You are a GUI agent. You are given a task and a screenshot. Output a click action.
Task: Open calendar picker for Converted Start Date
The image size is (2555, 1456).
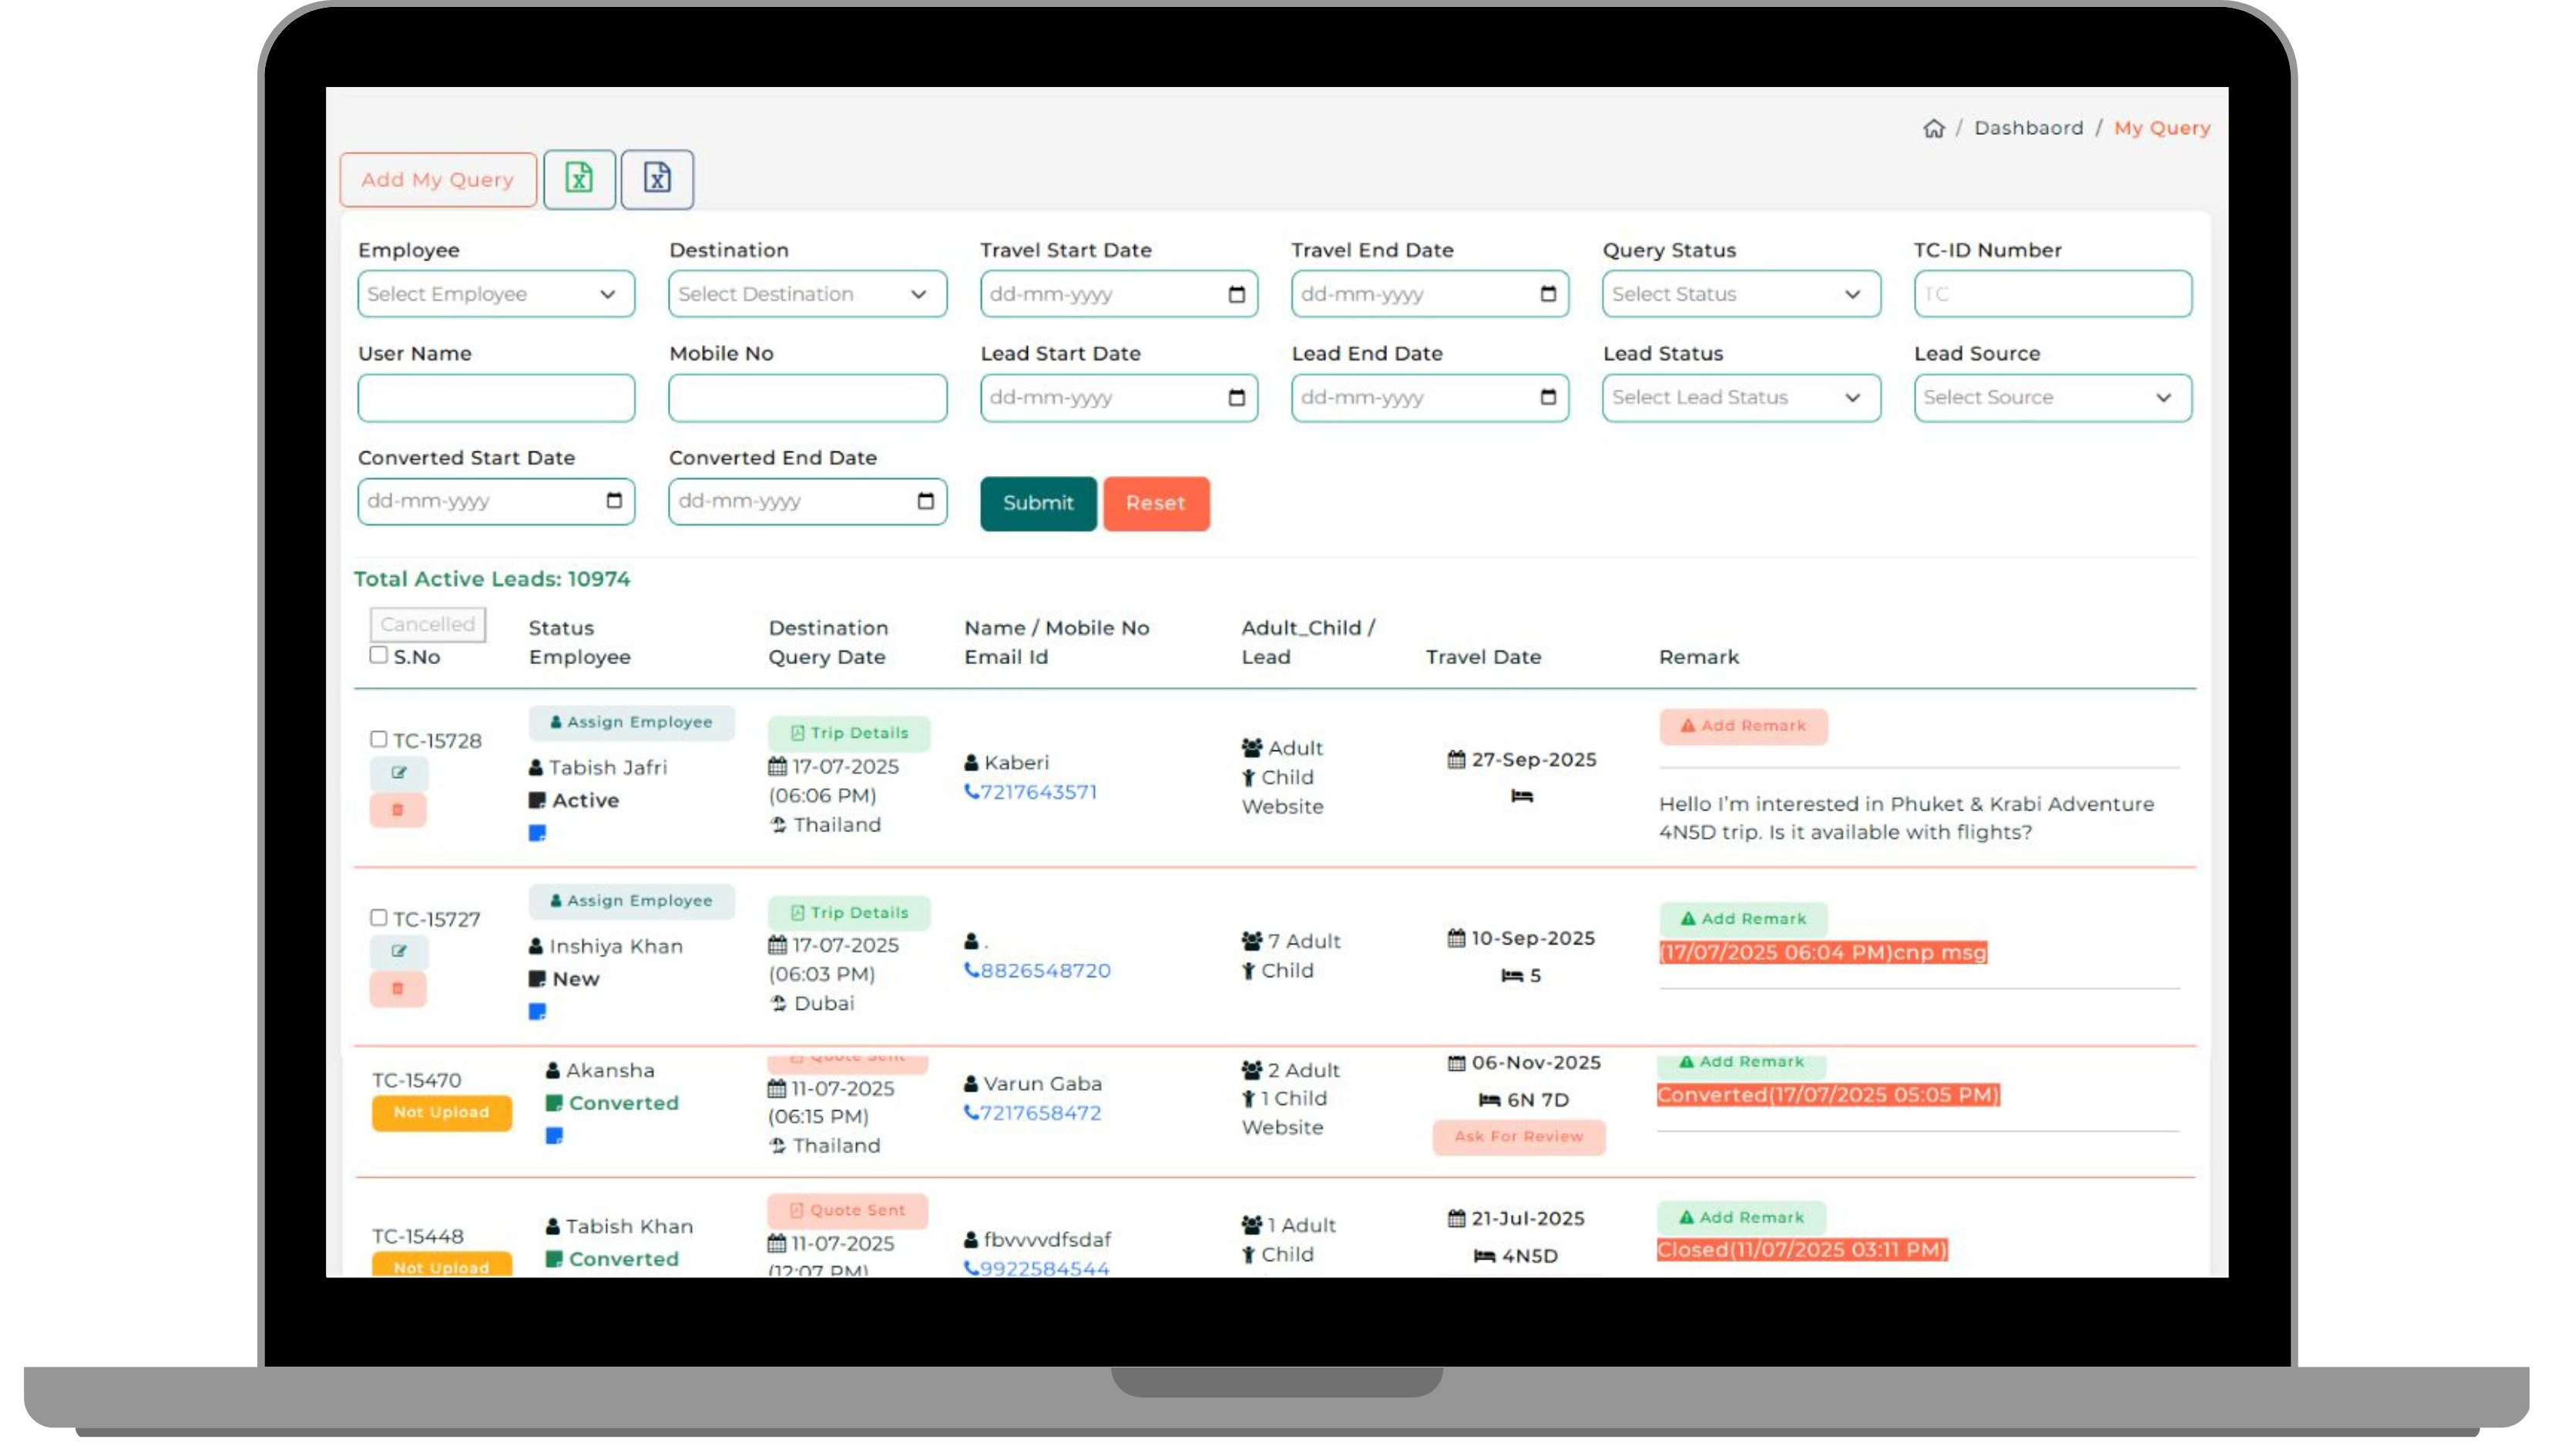(x=614, y=500)
